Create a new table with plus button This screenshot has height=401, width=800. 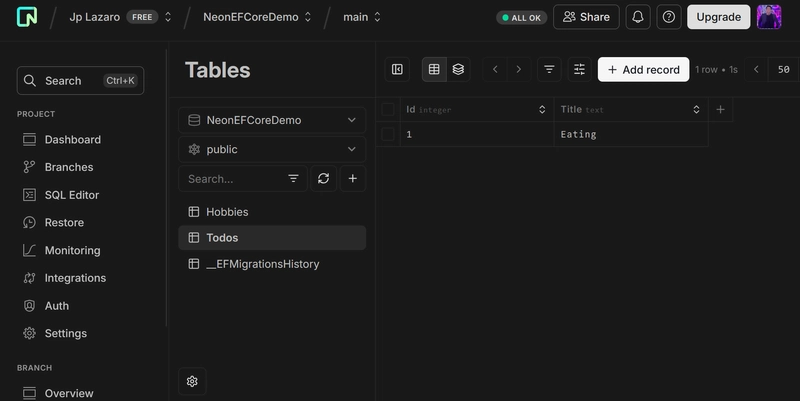353,179
